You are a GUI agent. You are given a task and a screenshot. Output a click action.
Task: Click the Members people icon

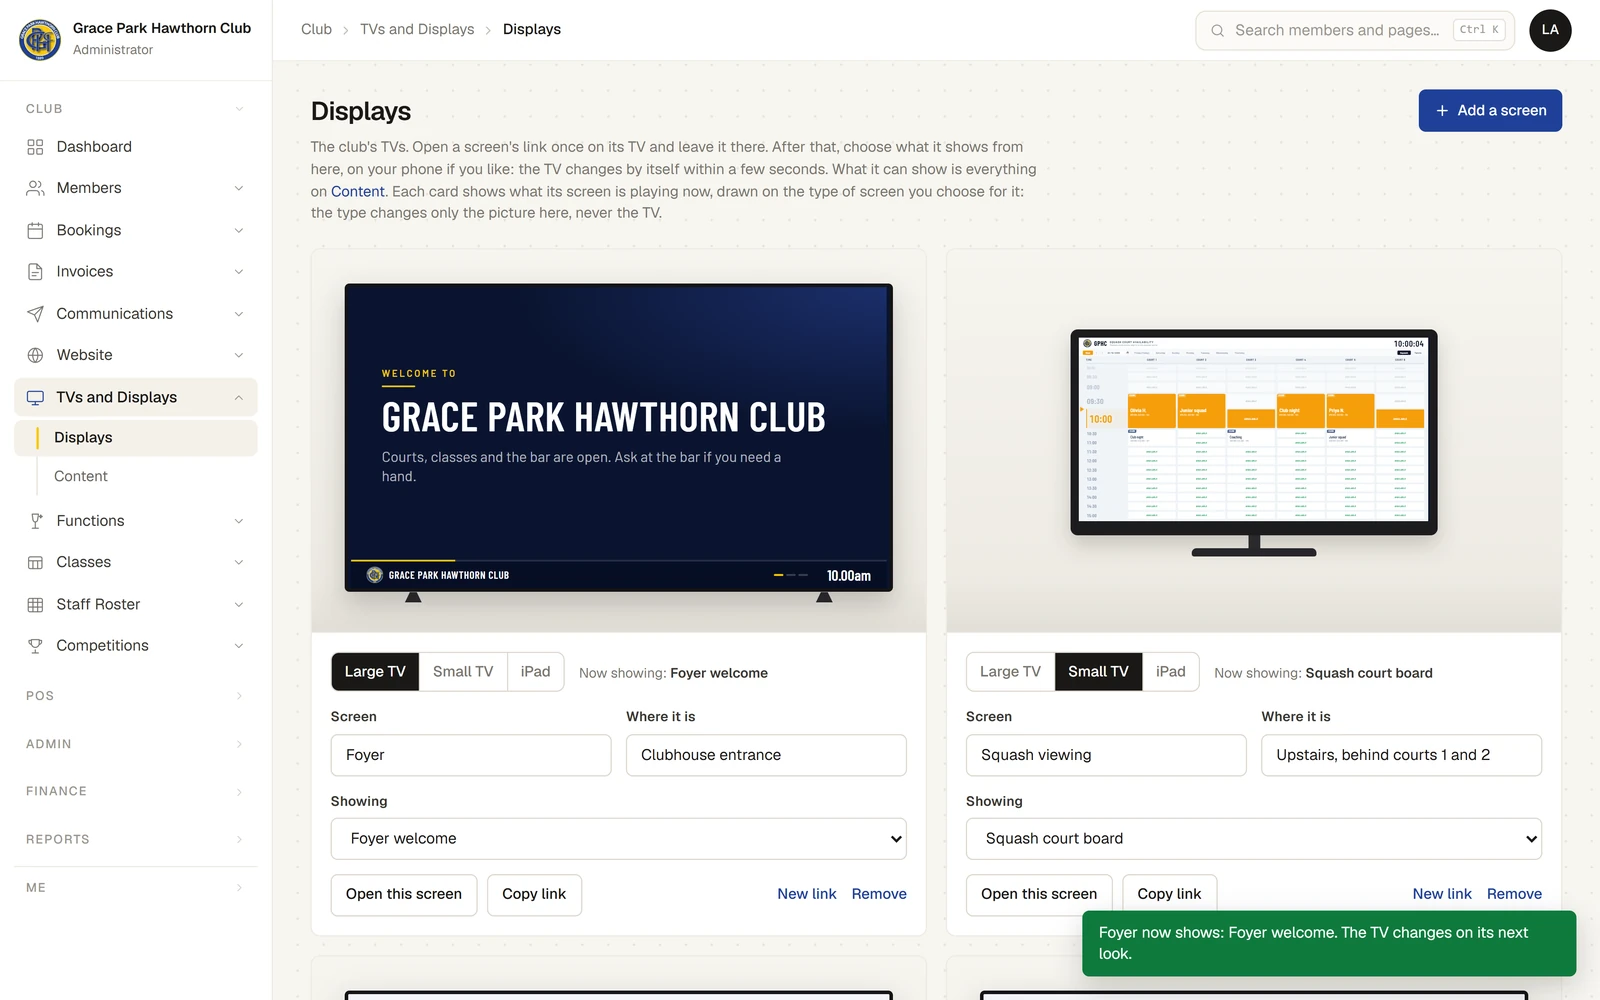pyautogui.click(x=35, y=188)
